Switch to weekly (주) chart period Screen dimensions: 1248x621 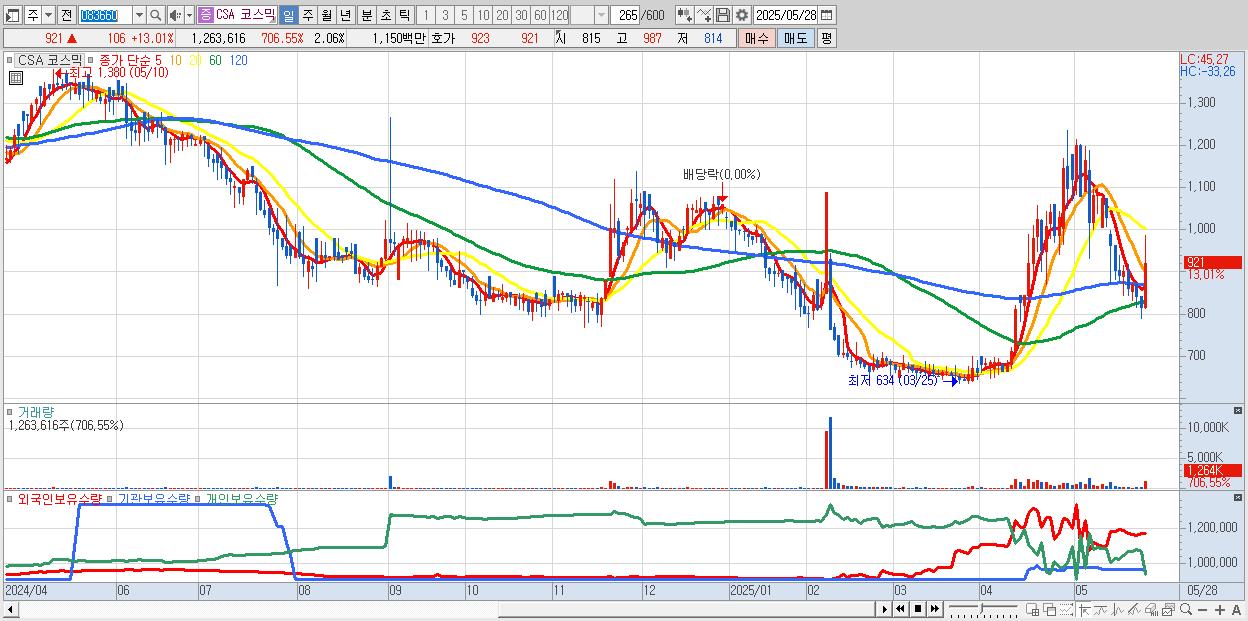coord(307,15)
